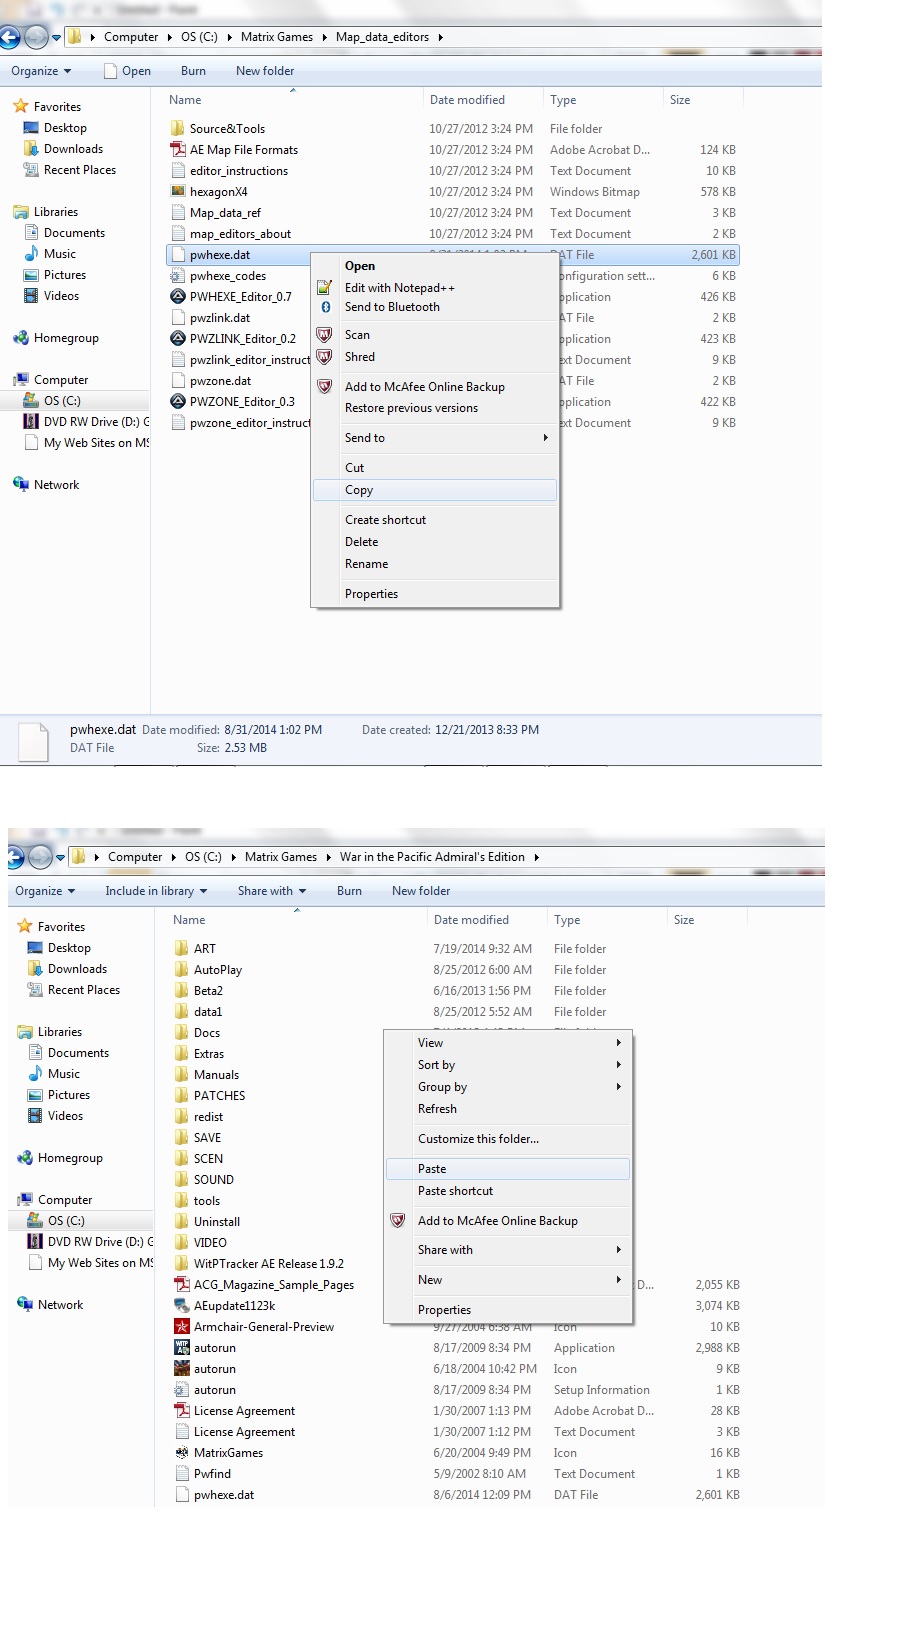
Task: Click the McAfee icon next to Shred
Action: (x=324, y=357)
